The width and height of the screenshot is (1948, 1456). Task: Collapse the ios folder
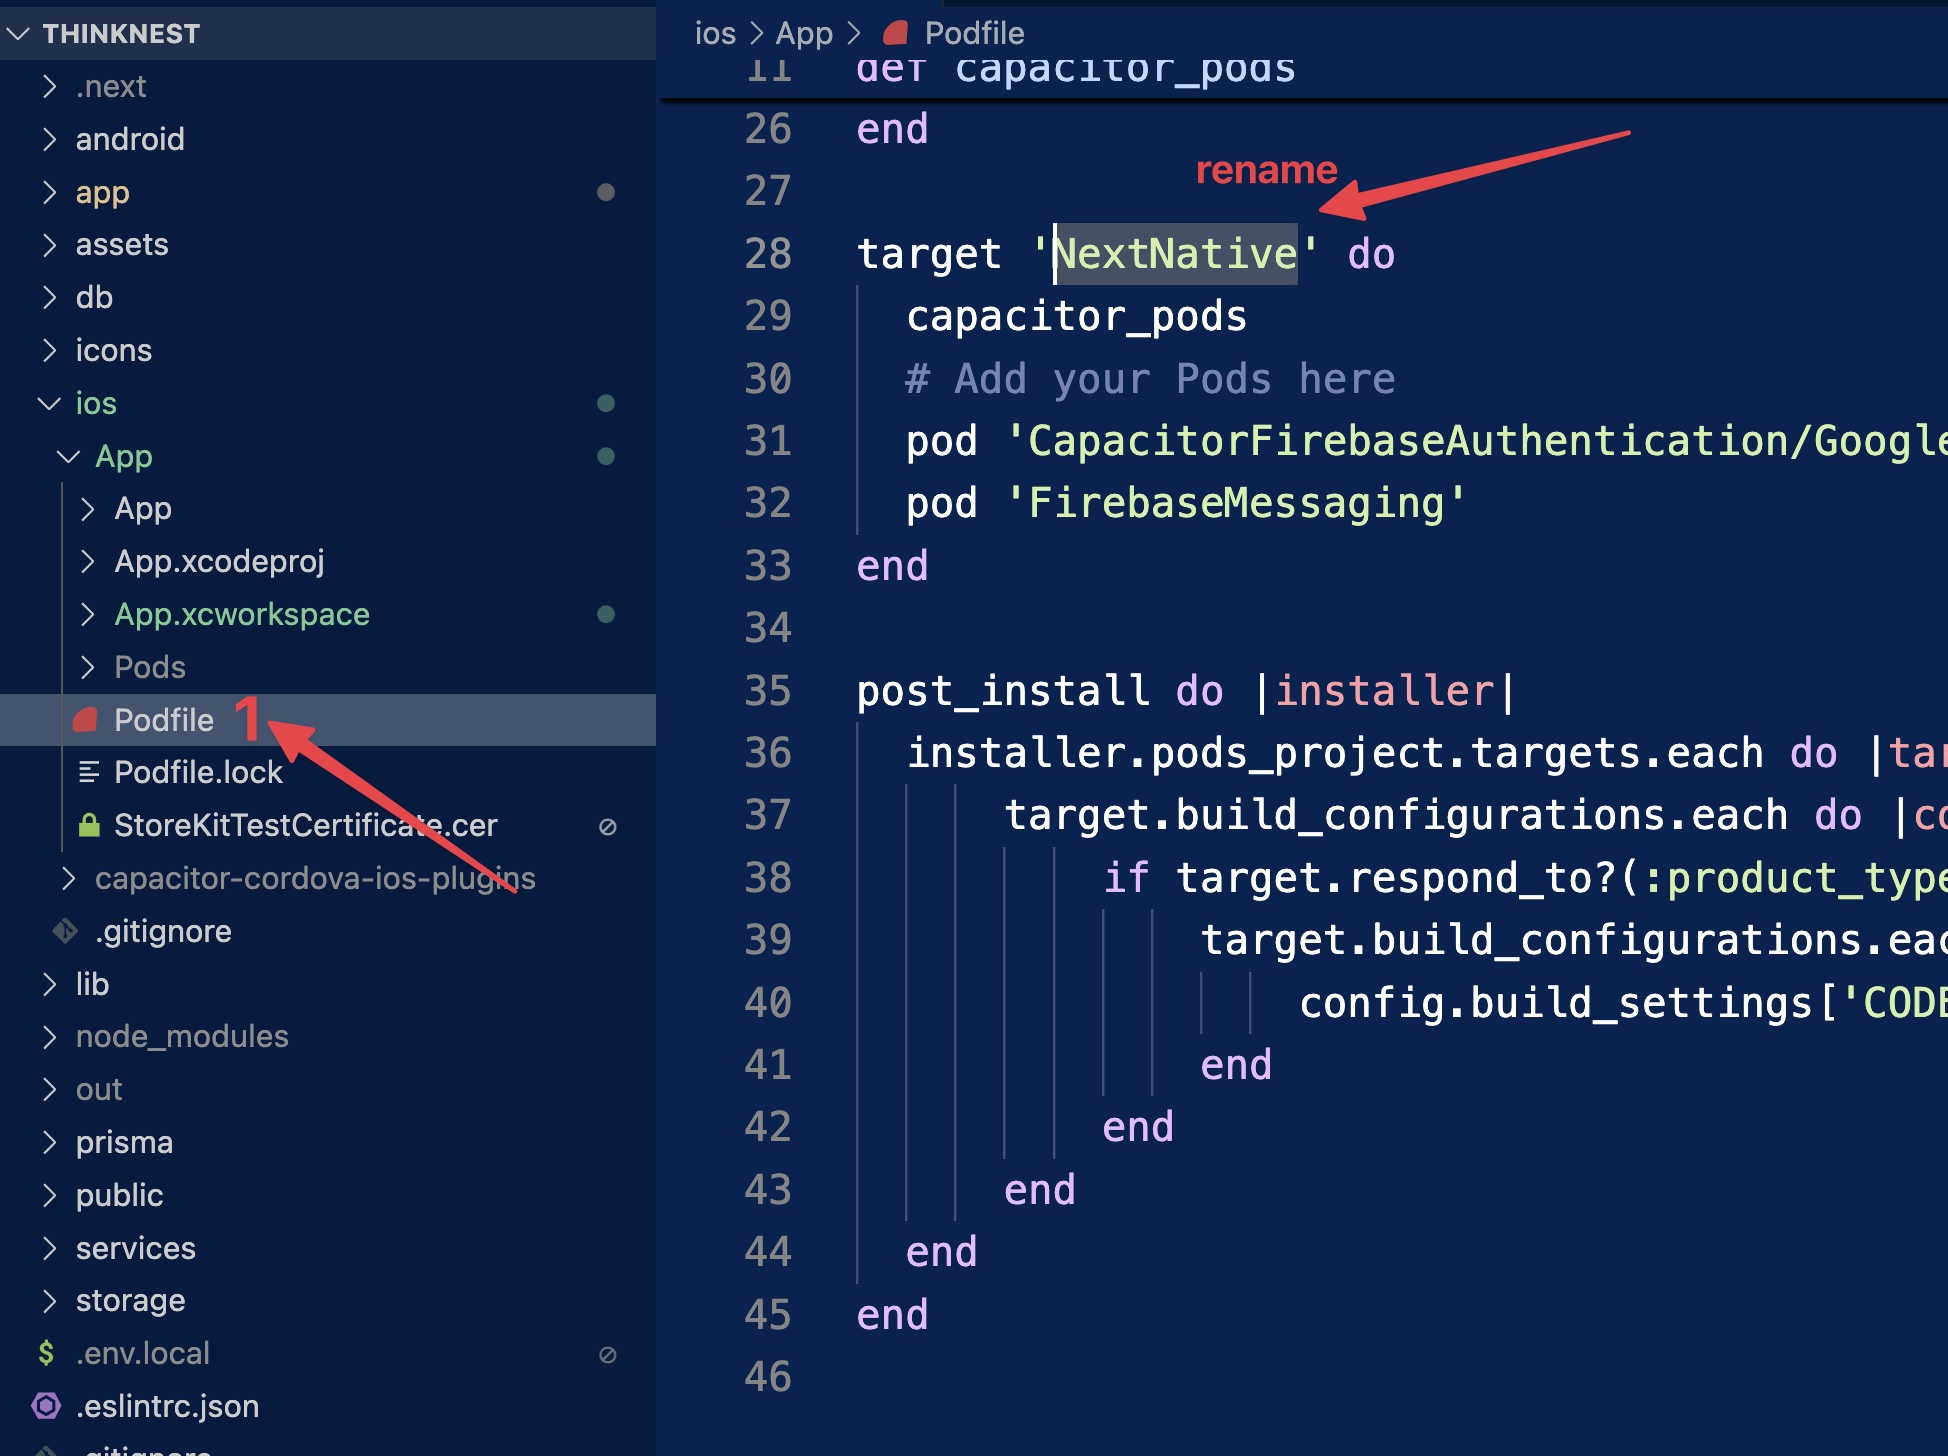49,403
